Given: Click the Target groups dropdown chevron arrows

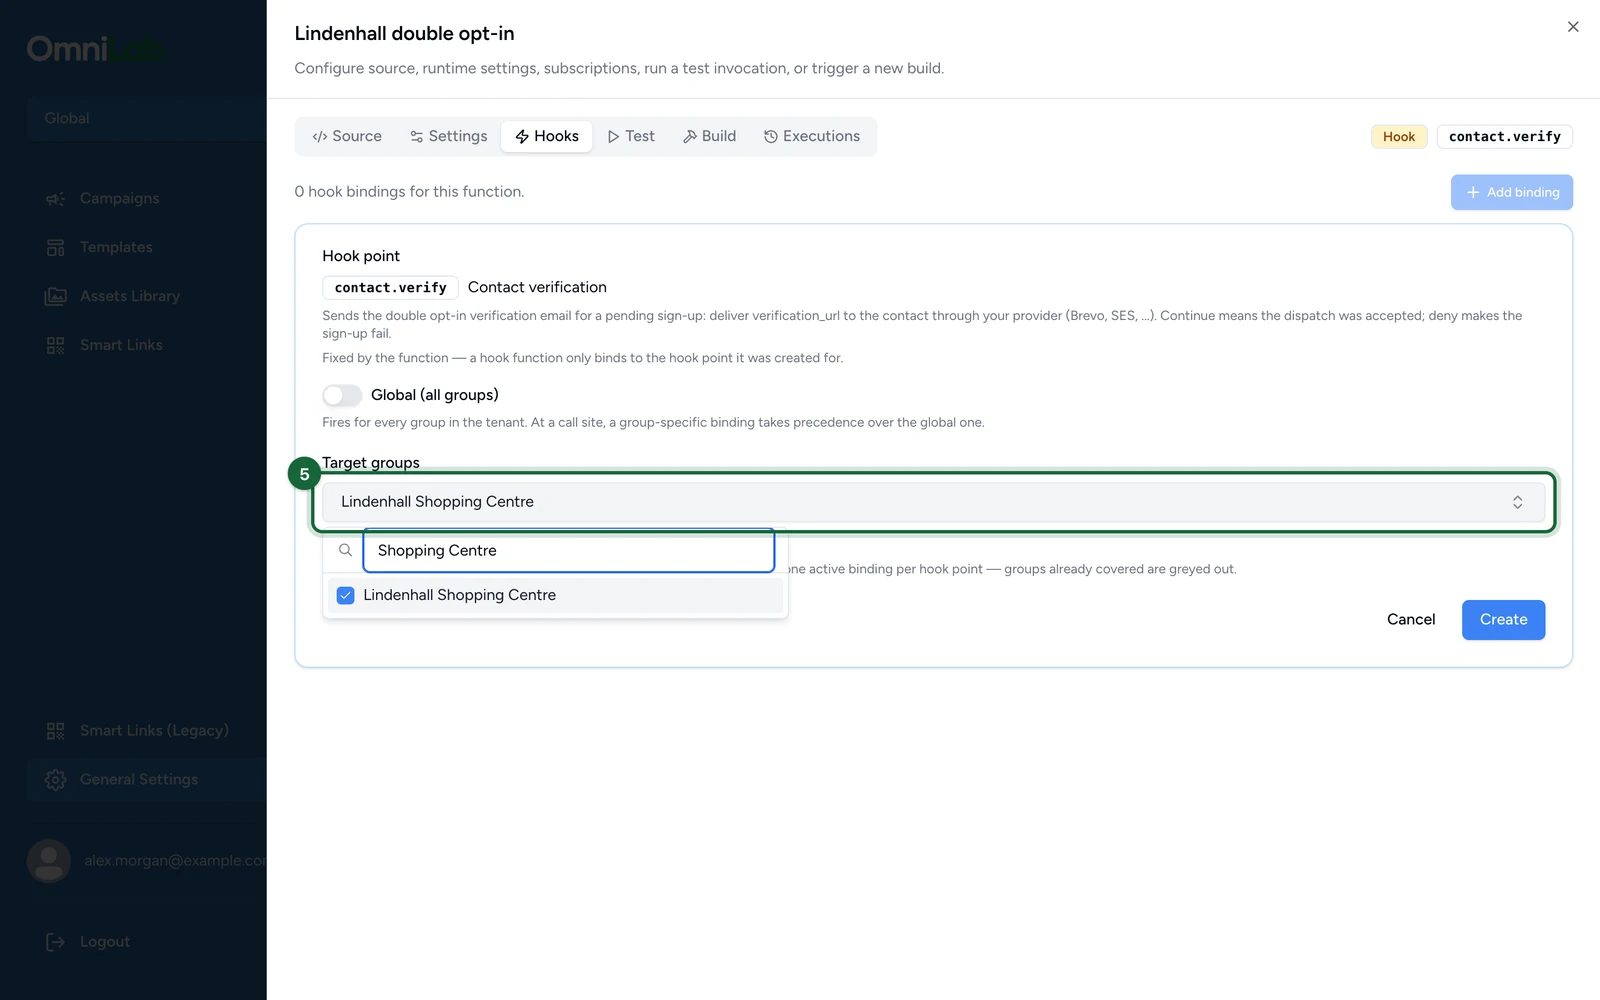Looking at the screenshot, I should pos(1517,502).
